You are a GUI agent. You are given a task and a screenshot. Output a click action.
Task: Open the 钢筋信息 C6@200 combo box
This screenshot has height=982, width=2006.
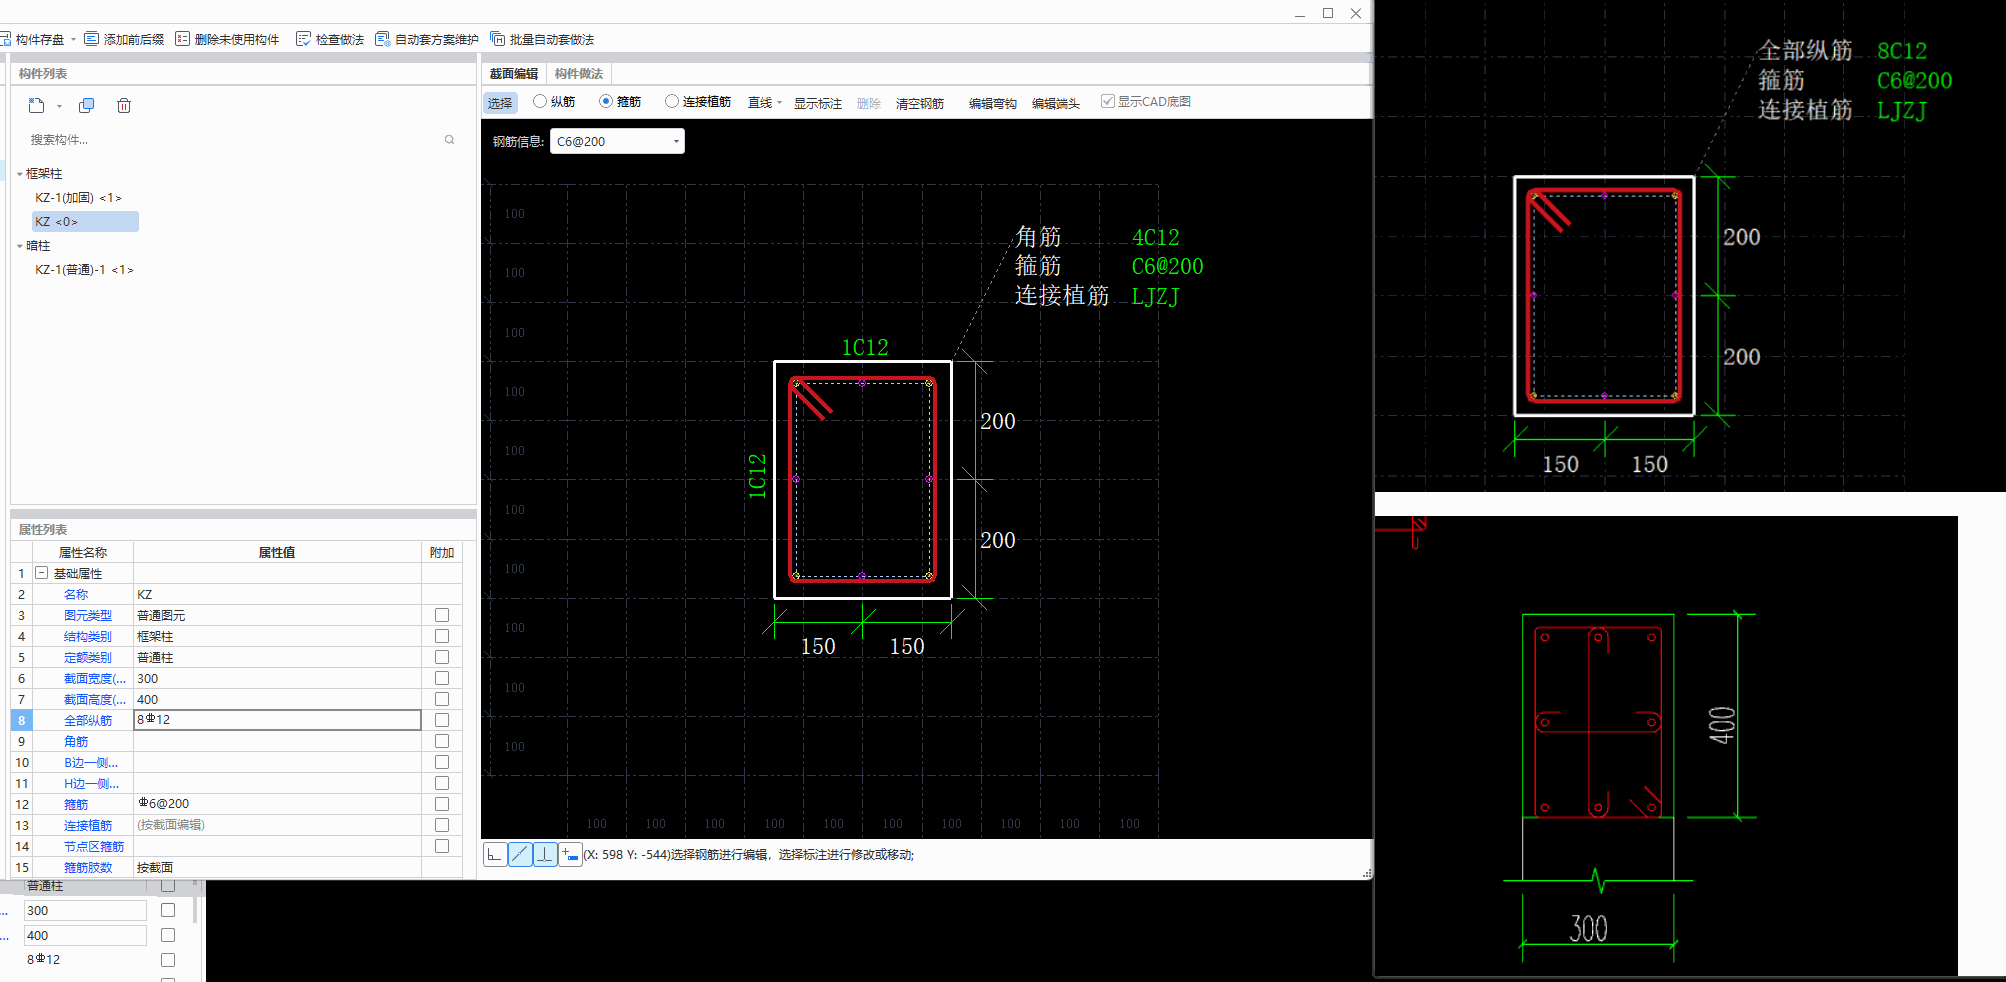(x=617, y=141)
